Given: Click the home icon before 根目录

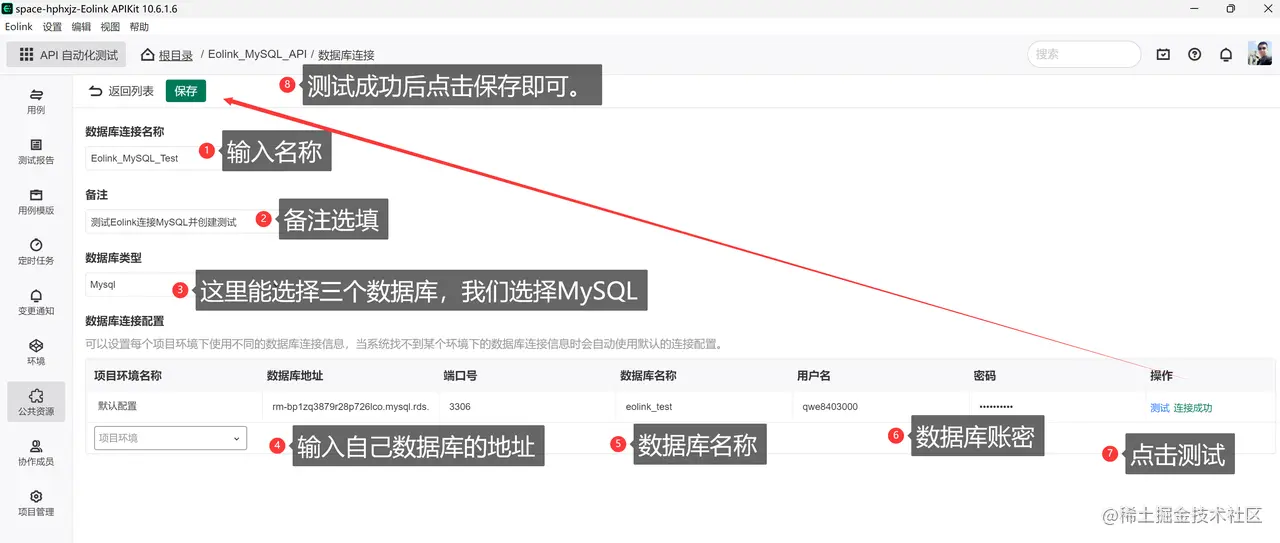Looking at the screenshot, I should (148, 54).
